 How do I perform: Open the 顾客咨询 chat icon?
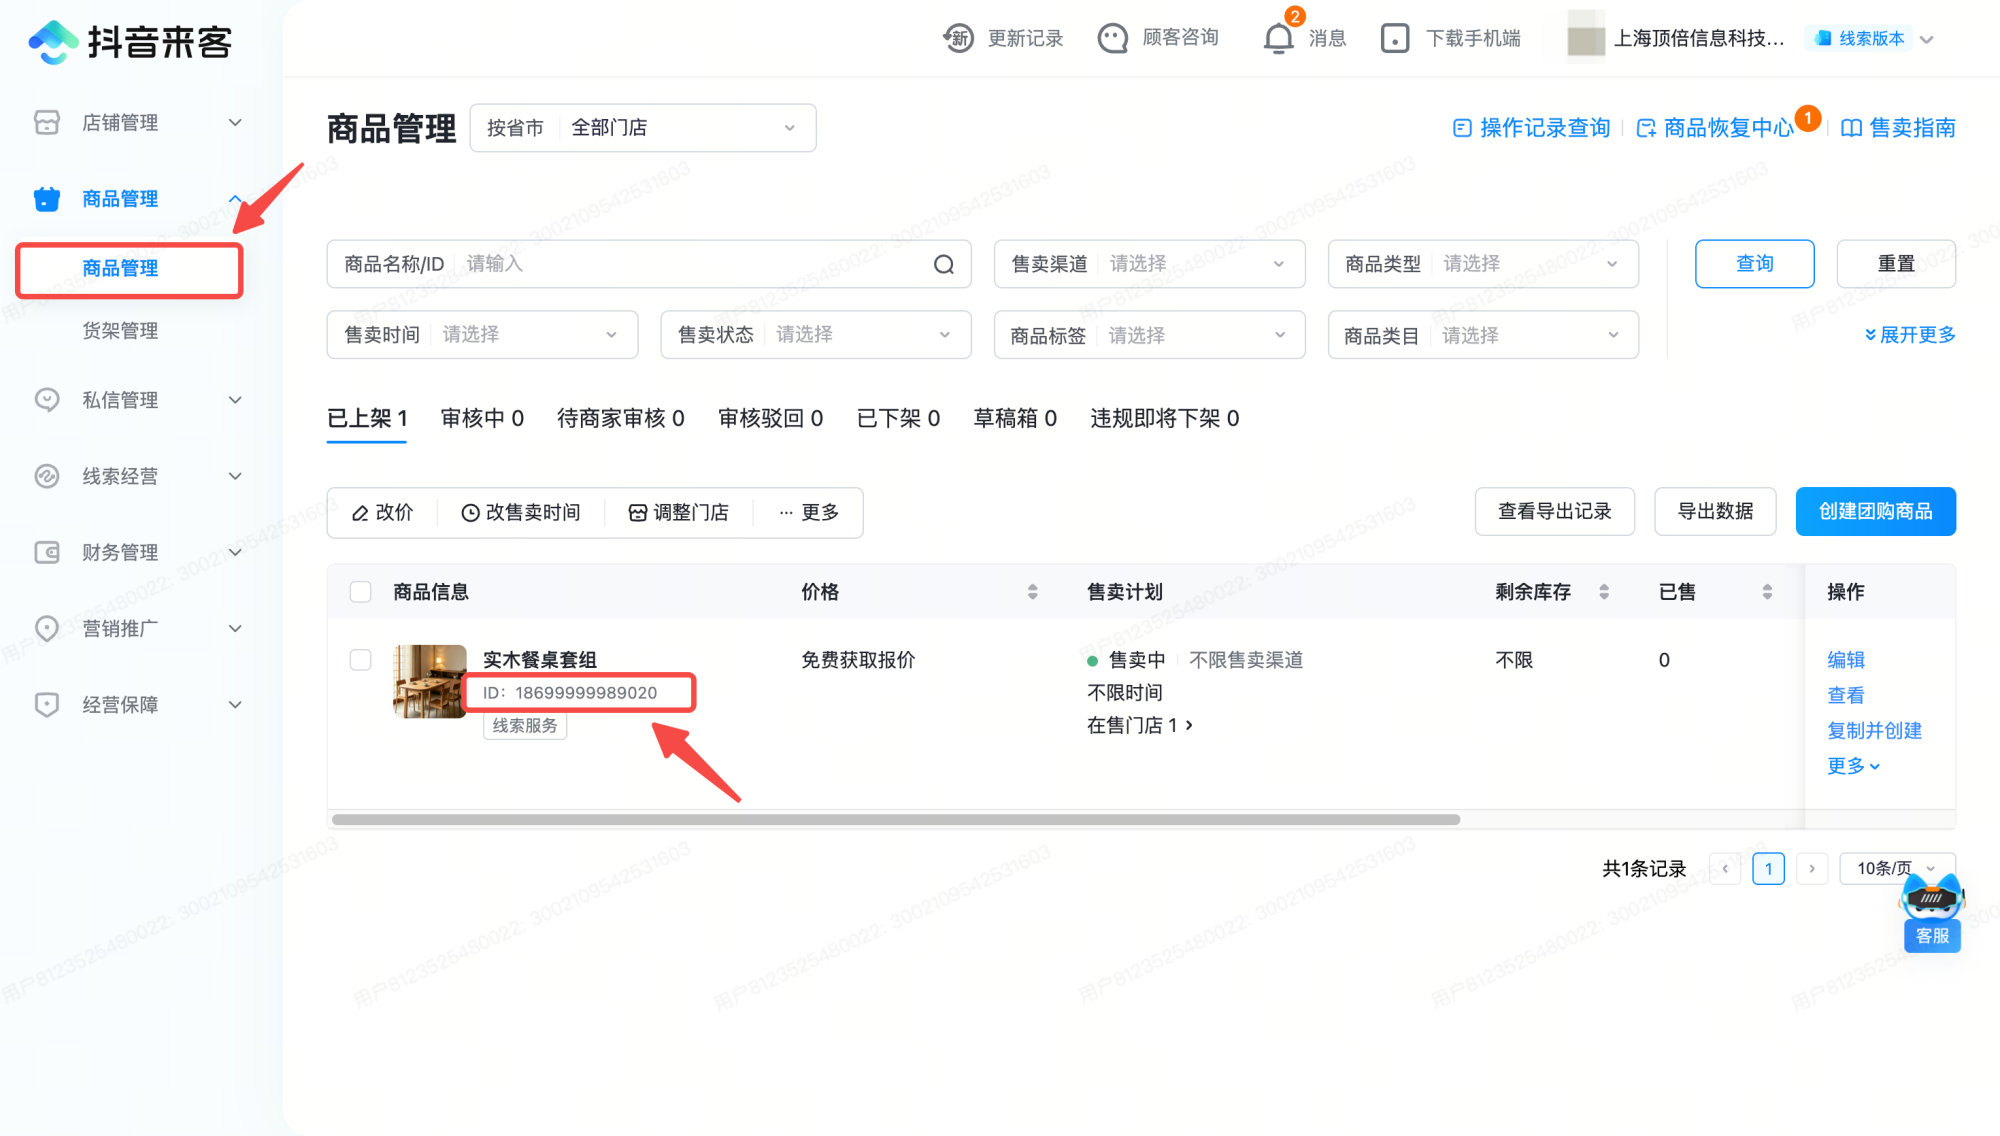click(1112, 39)
